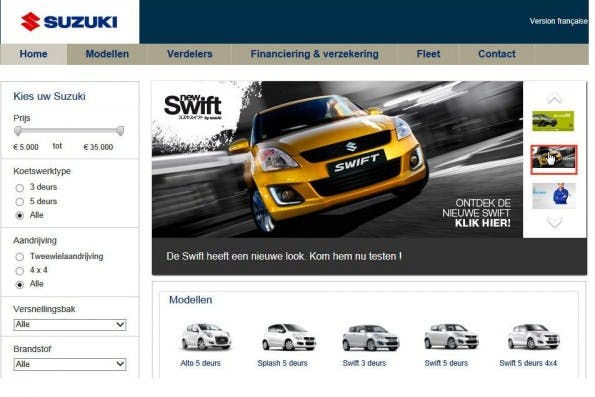This screenshot has height=397, width=595.
Task: Switch to Version française
Action: point(558,21)
